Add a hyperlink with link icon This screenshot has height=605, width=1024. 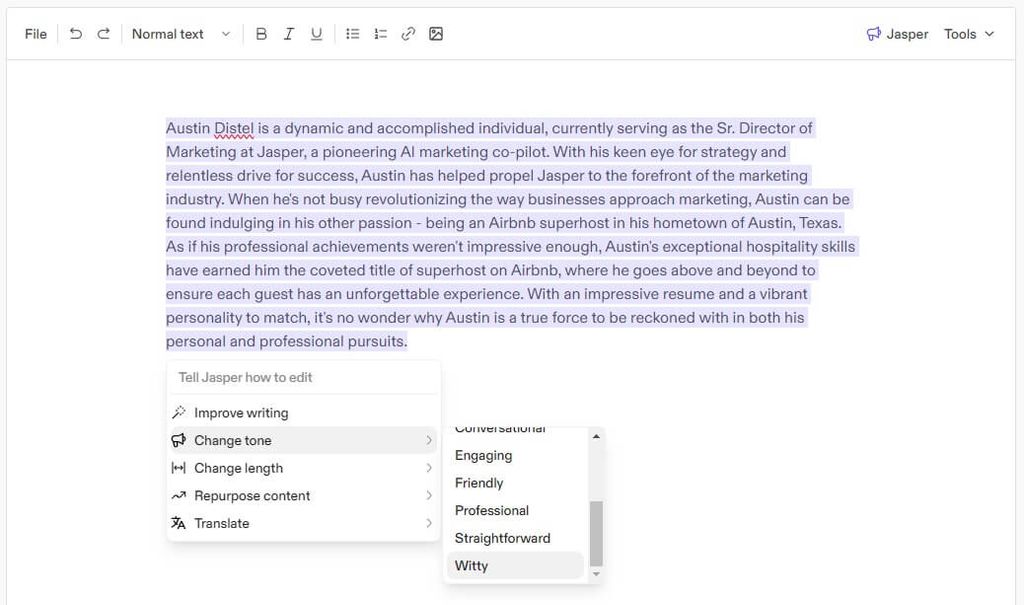[408, 34]
